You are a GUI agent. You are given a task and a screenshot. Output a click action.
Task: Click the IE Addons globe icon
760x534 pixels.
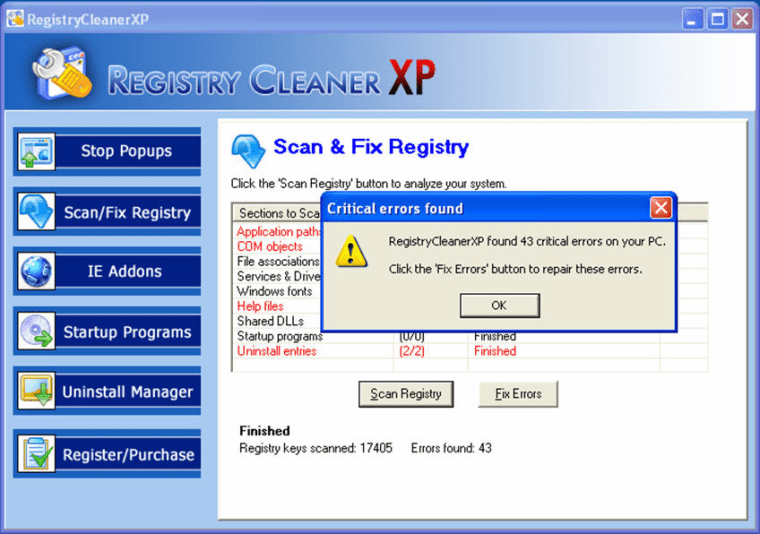(x=36, y=271)
